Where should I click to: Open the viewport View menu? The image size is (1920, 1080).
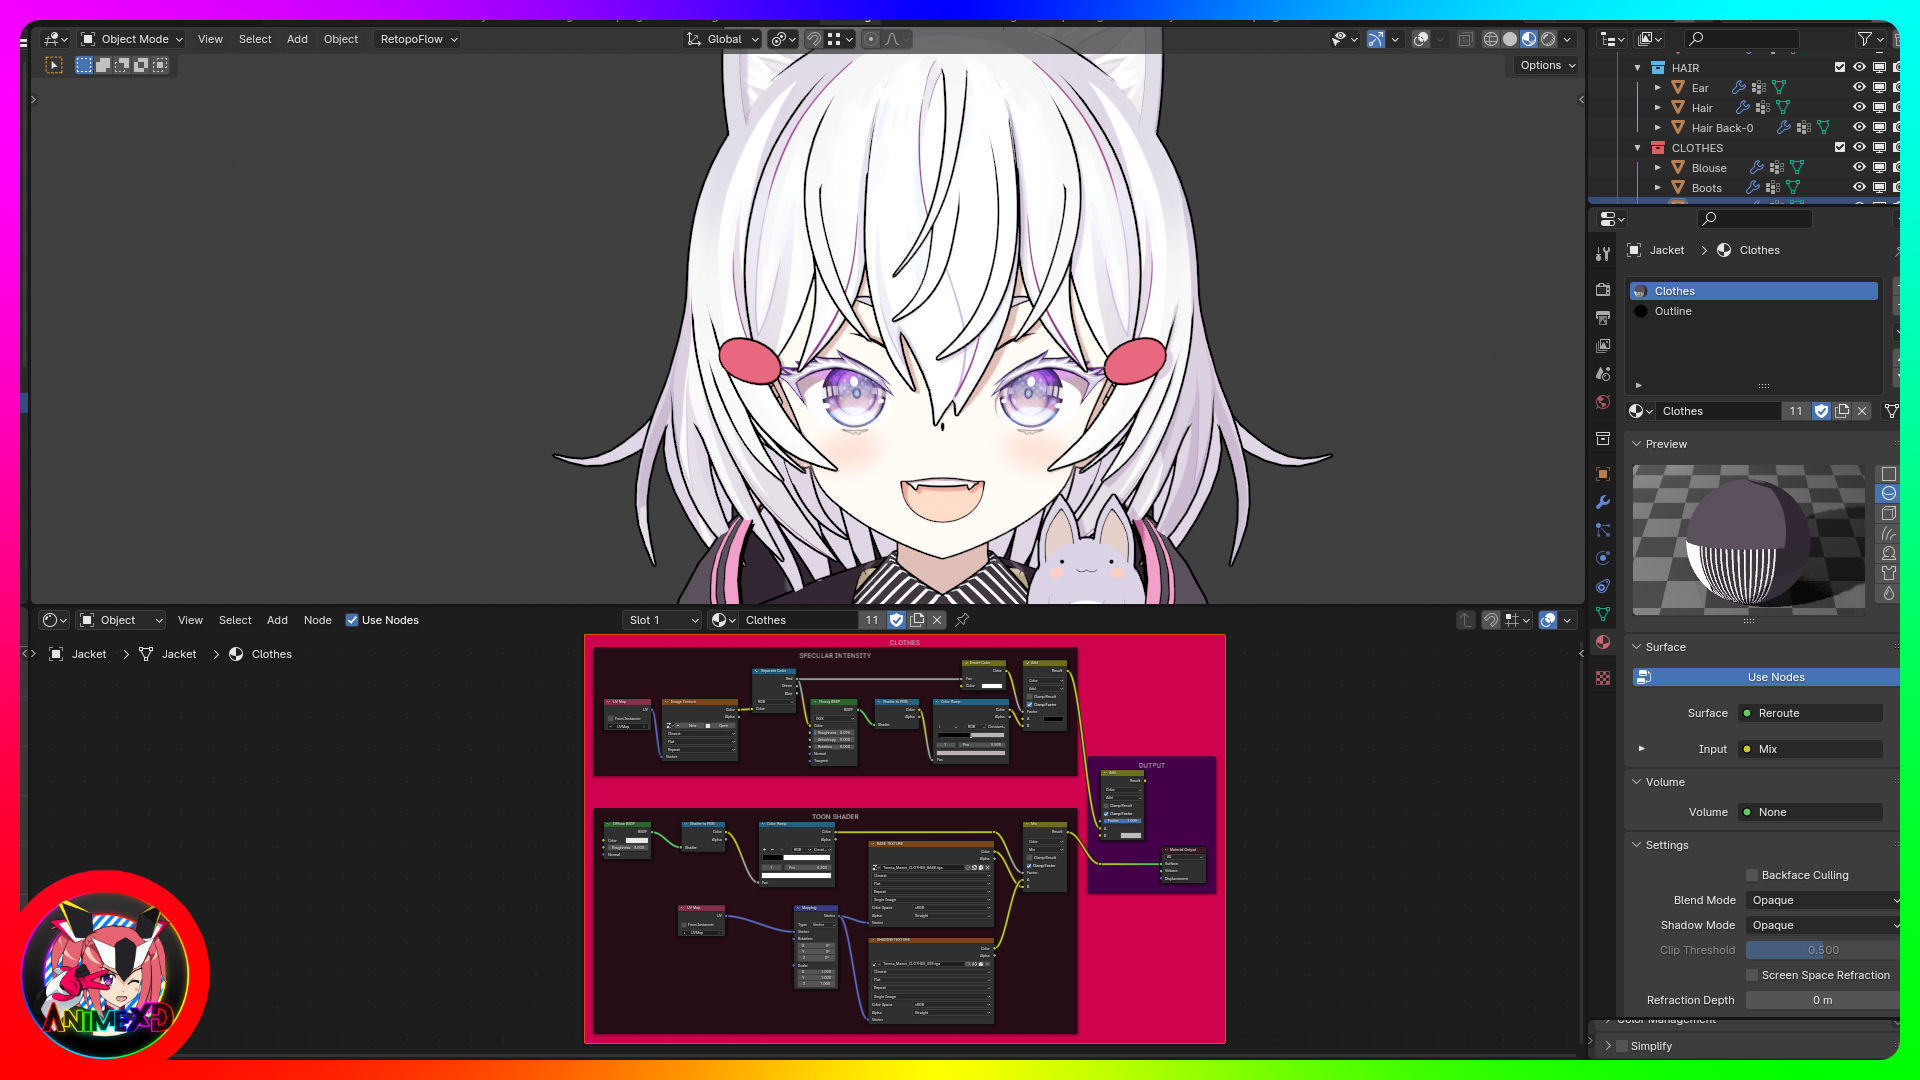pyautogui.click(x=210, y=39)
